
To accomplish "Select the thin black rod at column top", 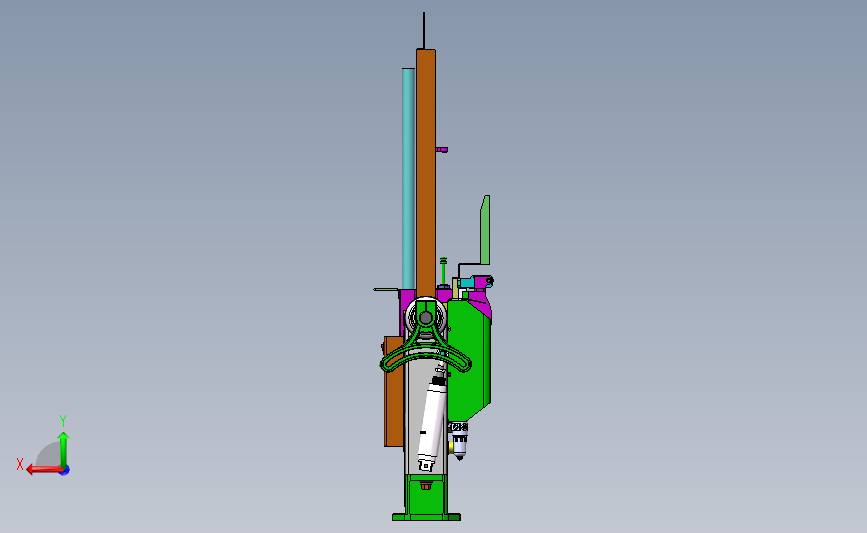I will pos(424,30).
